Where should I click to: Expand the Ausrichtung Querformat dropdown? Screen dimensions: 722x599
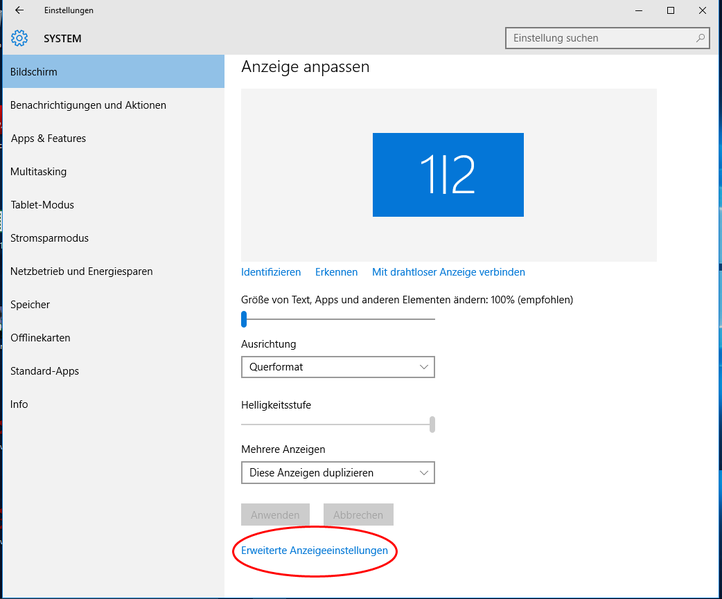click(x=338, y=367)
